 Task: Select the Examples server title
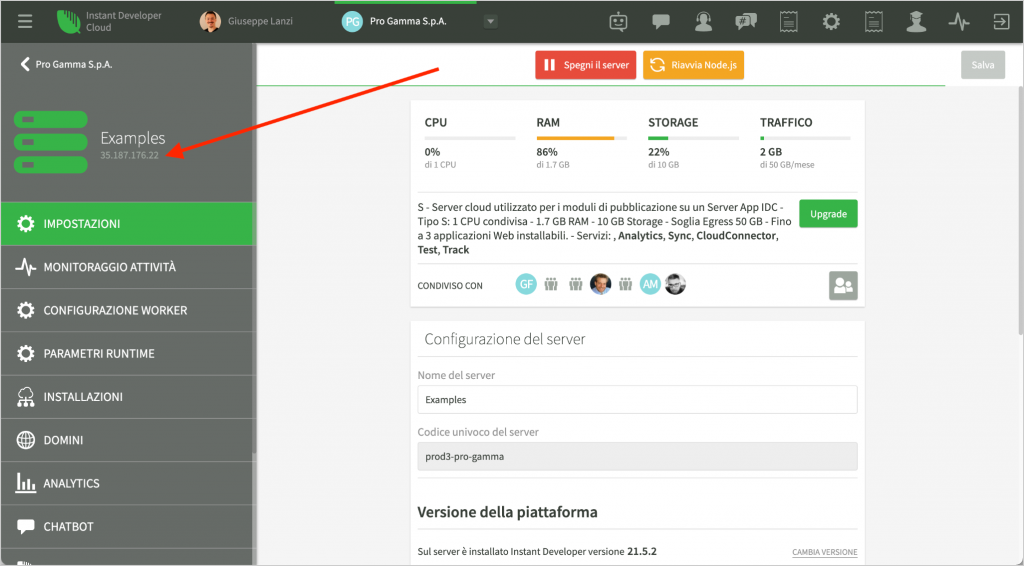pos(133,138)
